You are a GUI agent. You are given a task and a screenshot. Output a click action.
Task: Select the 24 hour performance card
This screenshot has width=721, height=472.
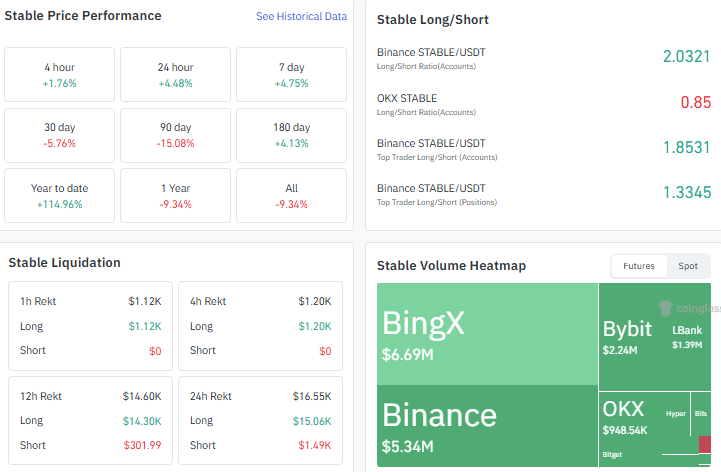pyautogui.click(x=175, y=75)
